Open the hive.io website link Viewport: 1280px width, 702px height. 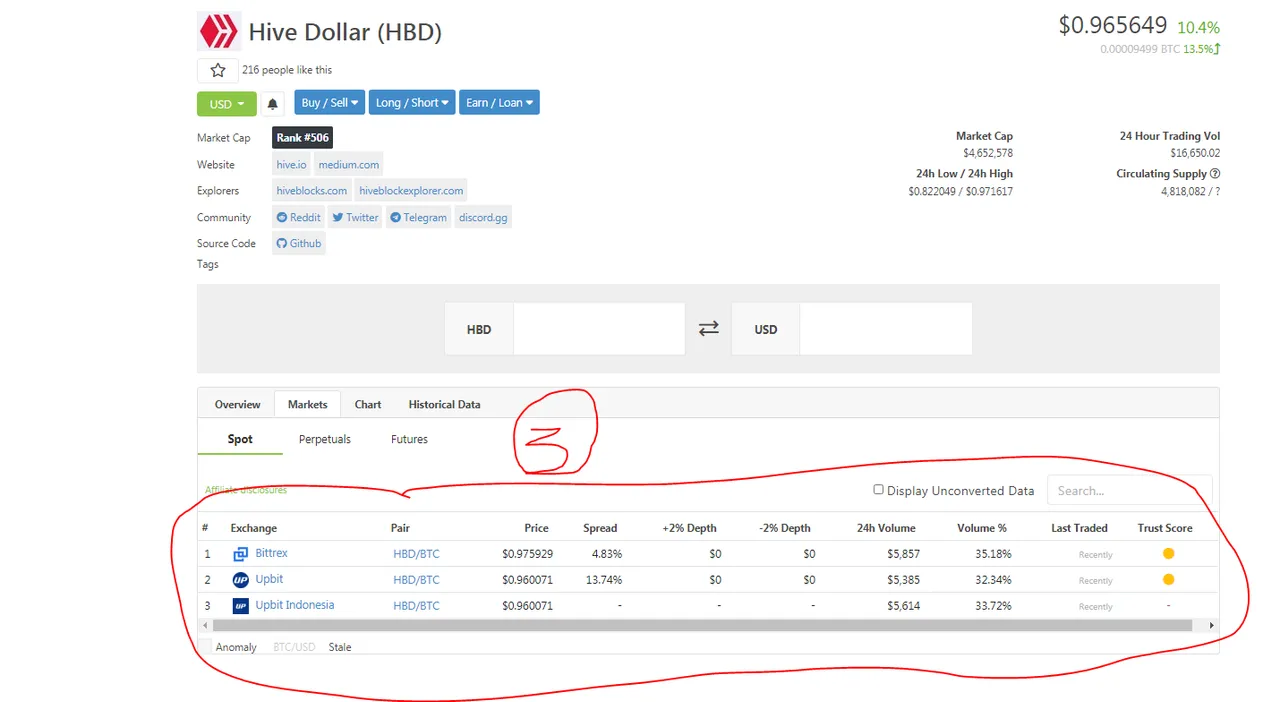(x=292, y=165)
